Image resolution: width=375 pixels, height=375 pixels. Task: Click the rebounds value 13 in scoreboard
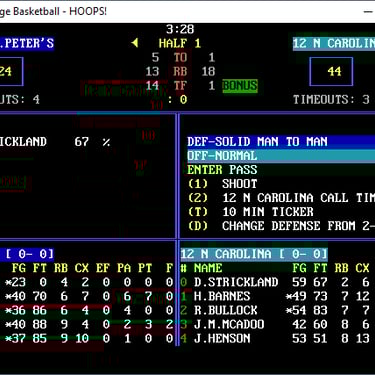[x=152, y=71]
